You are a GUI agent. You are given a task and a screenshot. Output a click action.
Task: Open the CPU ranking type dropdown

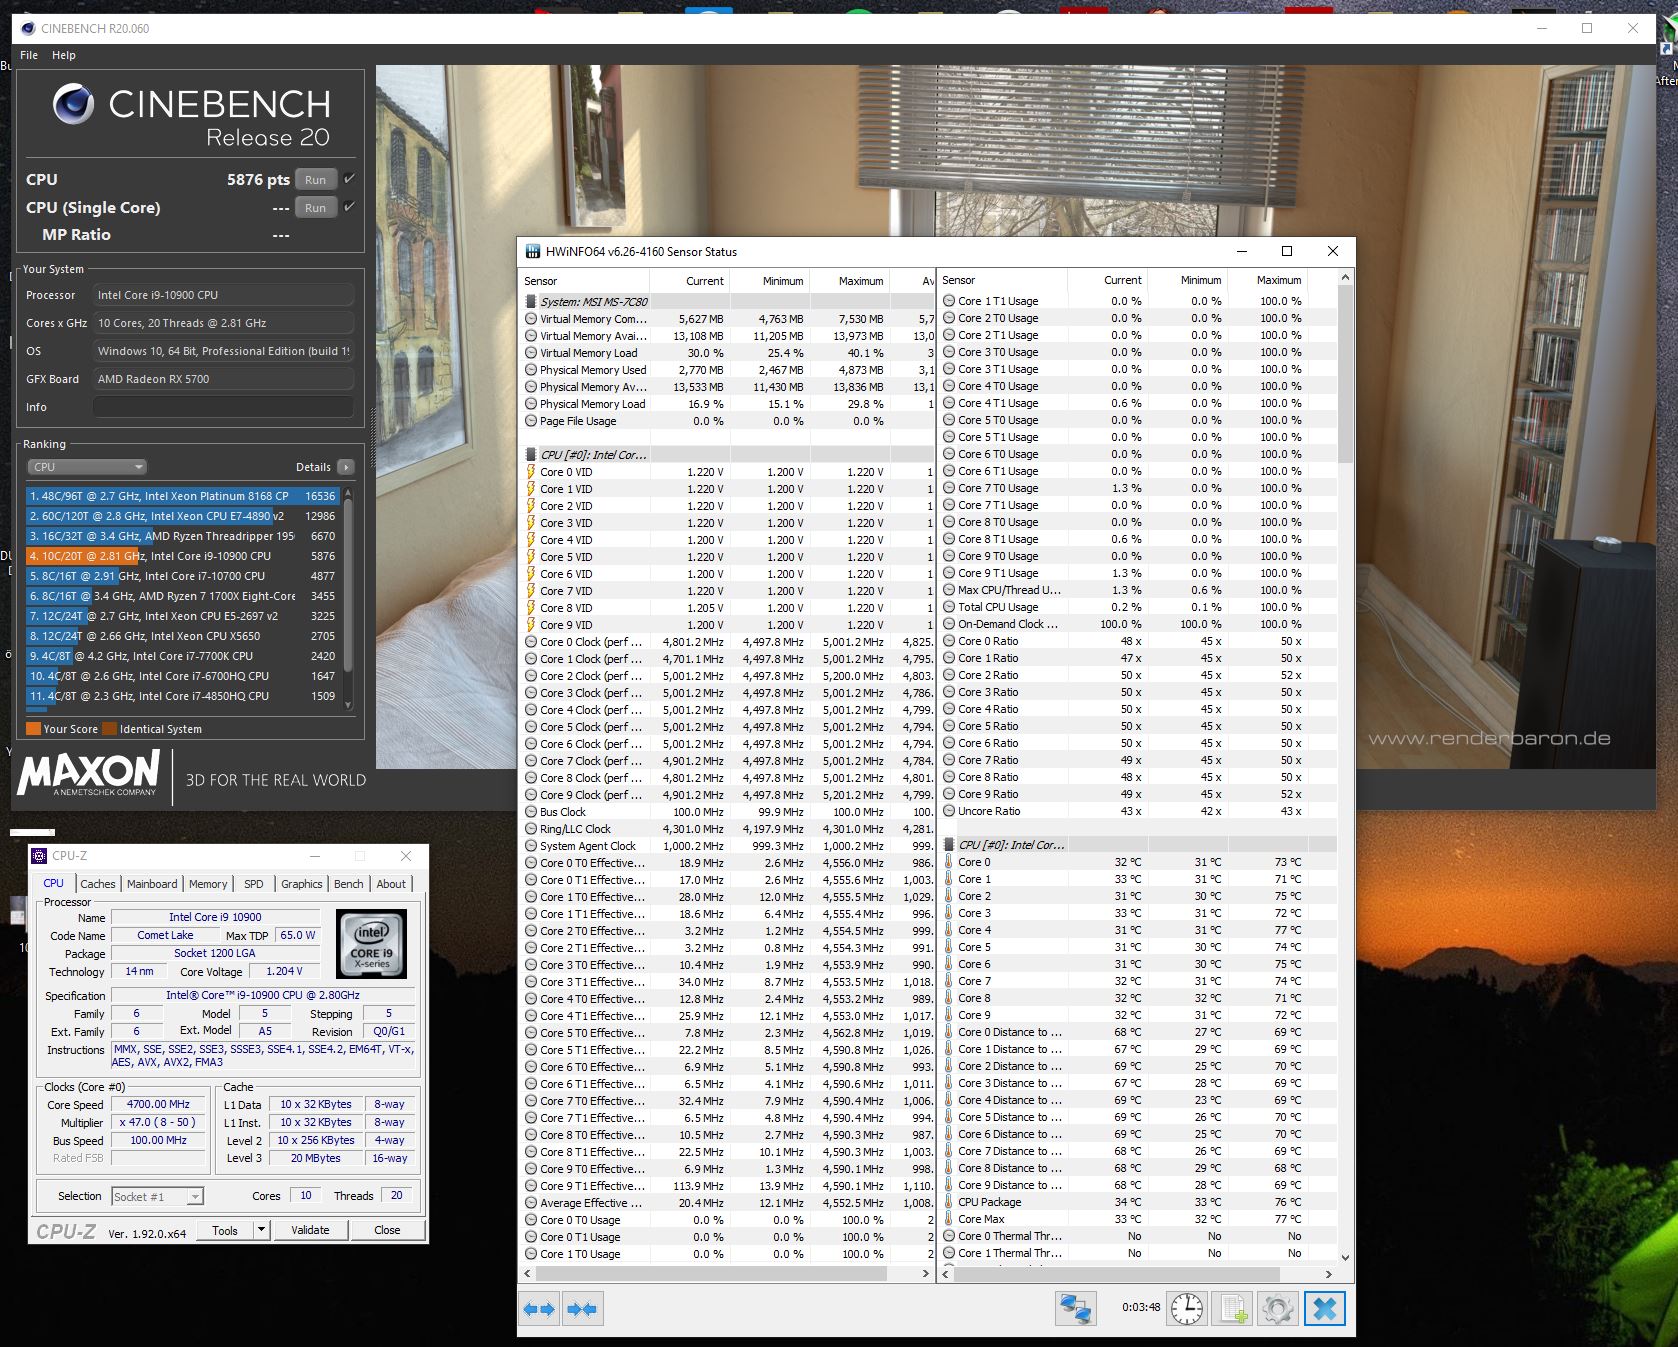point(87,467)
